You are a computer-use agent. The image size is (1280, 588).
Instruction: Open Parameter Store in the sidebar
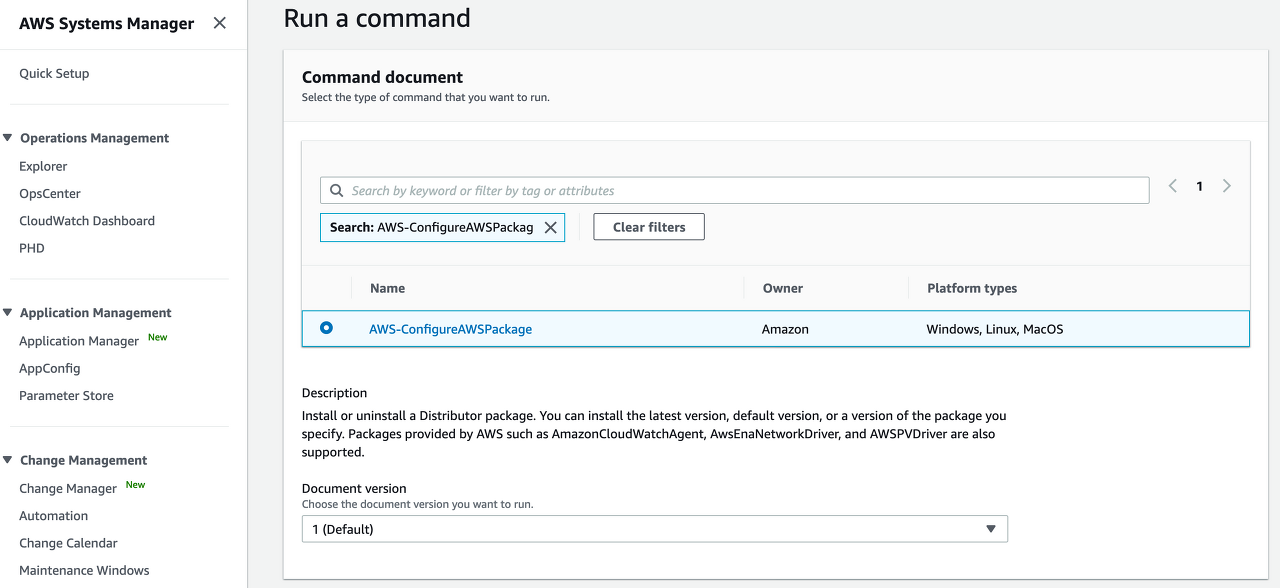point(66,396)
